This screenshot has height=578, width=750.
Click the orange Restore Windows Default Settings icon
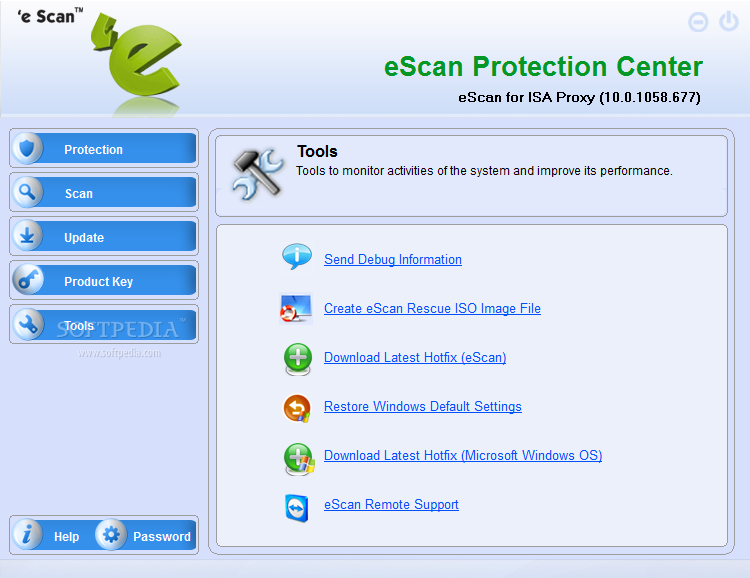point(297,408)
